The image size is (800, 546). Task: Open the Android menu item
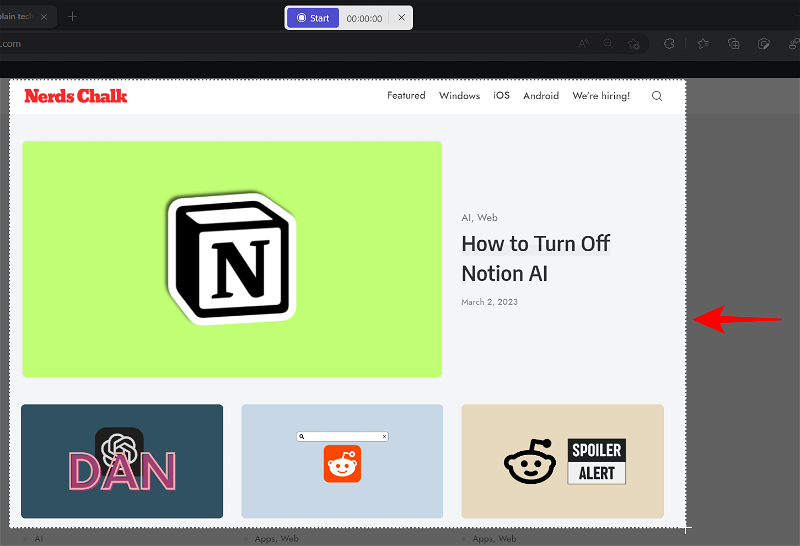(x=541, y=95)
